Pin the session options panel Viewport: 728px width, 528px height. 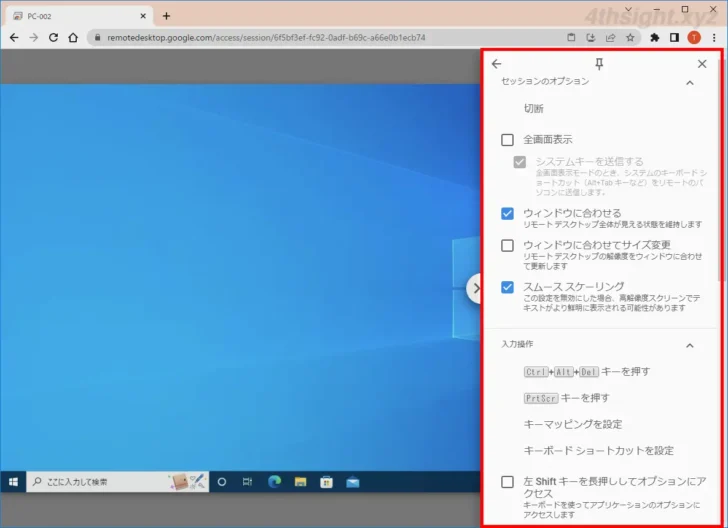click(x=599, y=64)
